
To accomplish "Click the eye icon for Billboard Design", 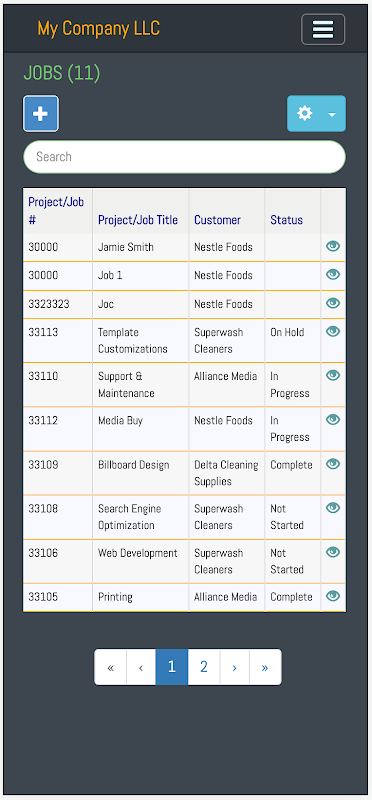I will (x=333, y=464).
